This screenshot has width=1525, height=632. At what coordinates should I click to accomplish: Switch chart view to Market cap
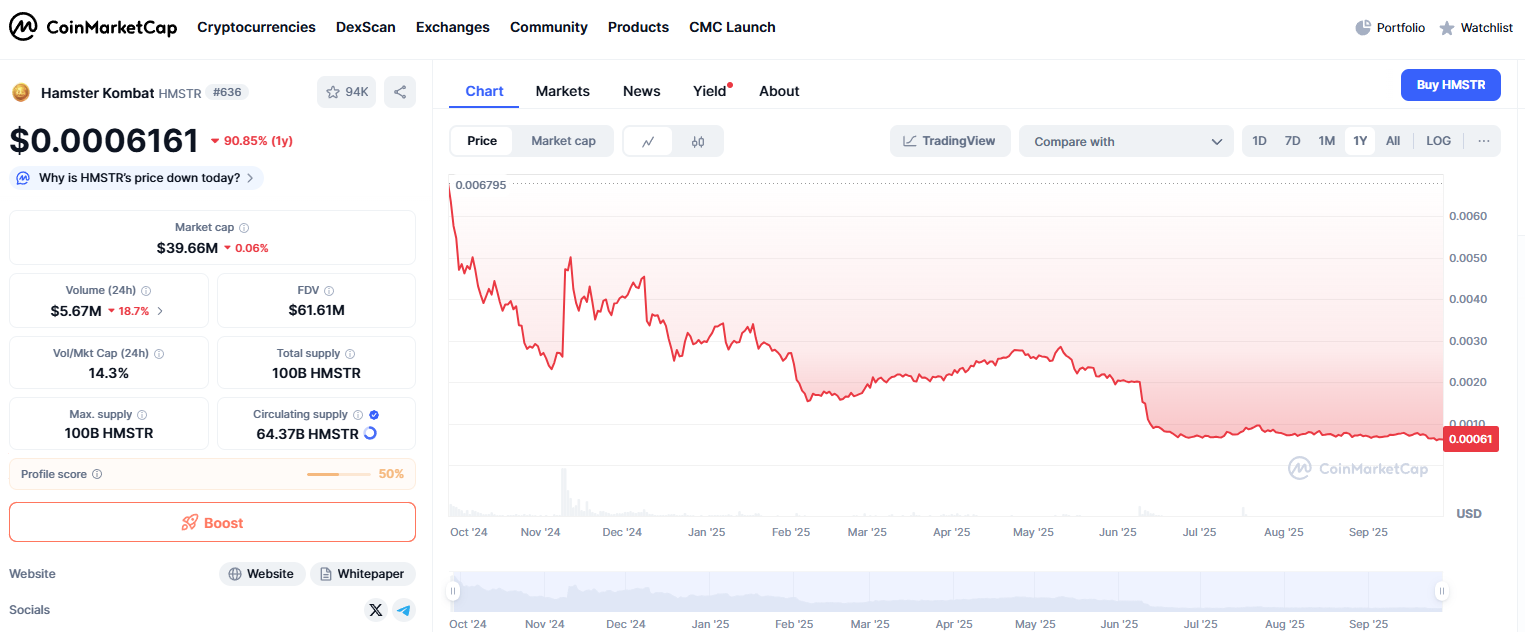(x=563, y=141)
